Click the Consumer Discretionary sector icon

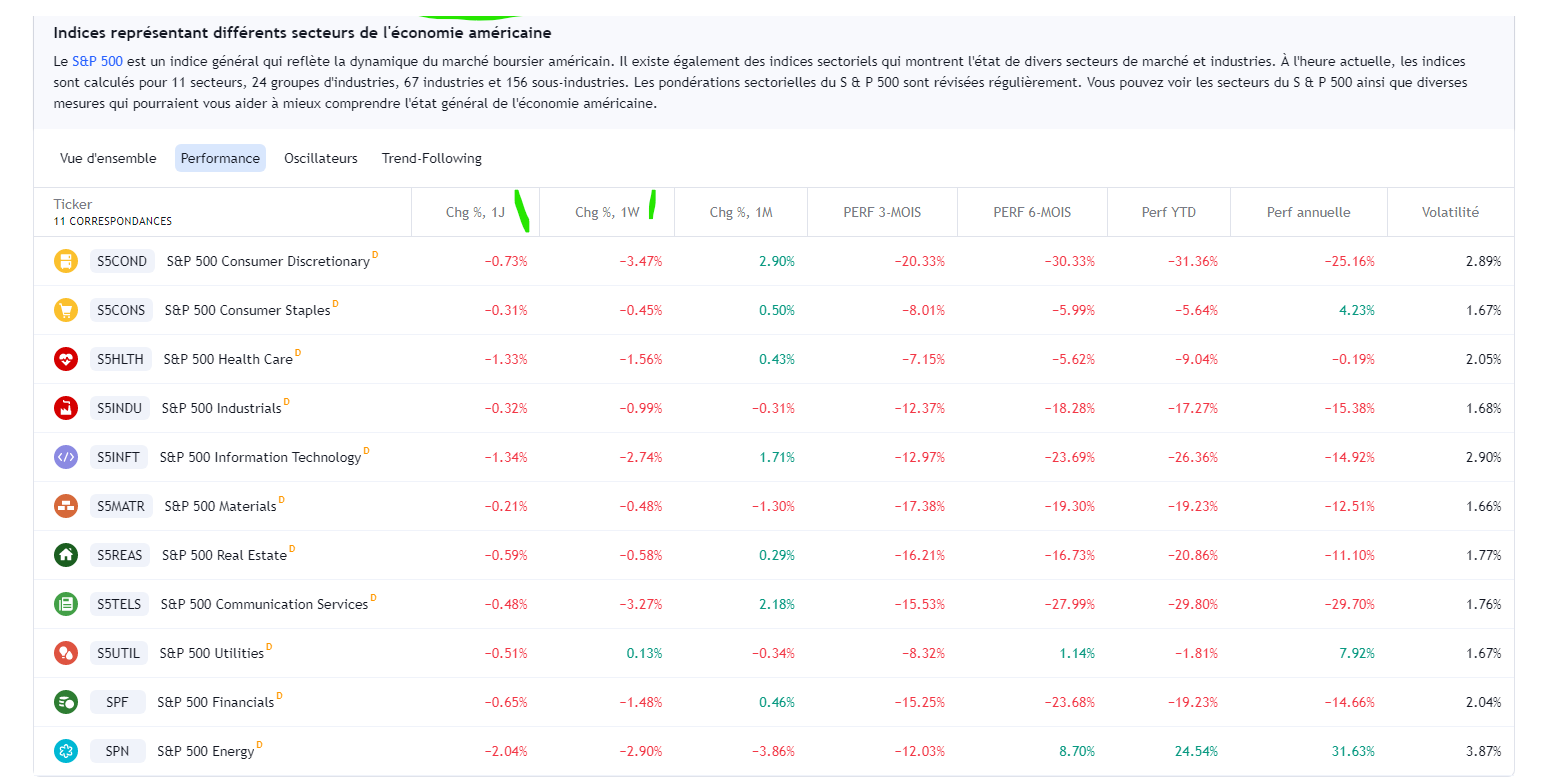[x=66, y=262]
